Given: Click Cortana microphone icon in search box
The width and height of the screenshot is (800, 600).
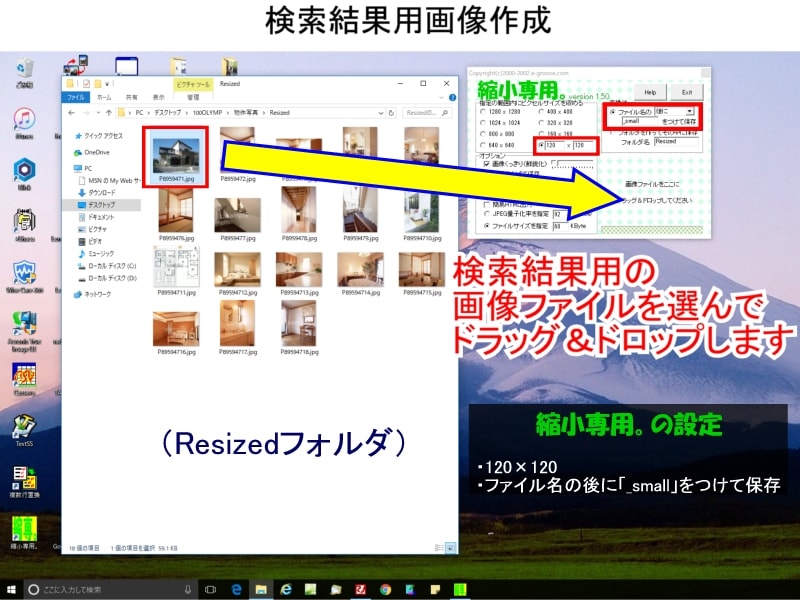Looking at the screenshot, I should pyautogui.click(x=188, y=589).
